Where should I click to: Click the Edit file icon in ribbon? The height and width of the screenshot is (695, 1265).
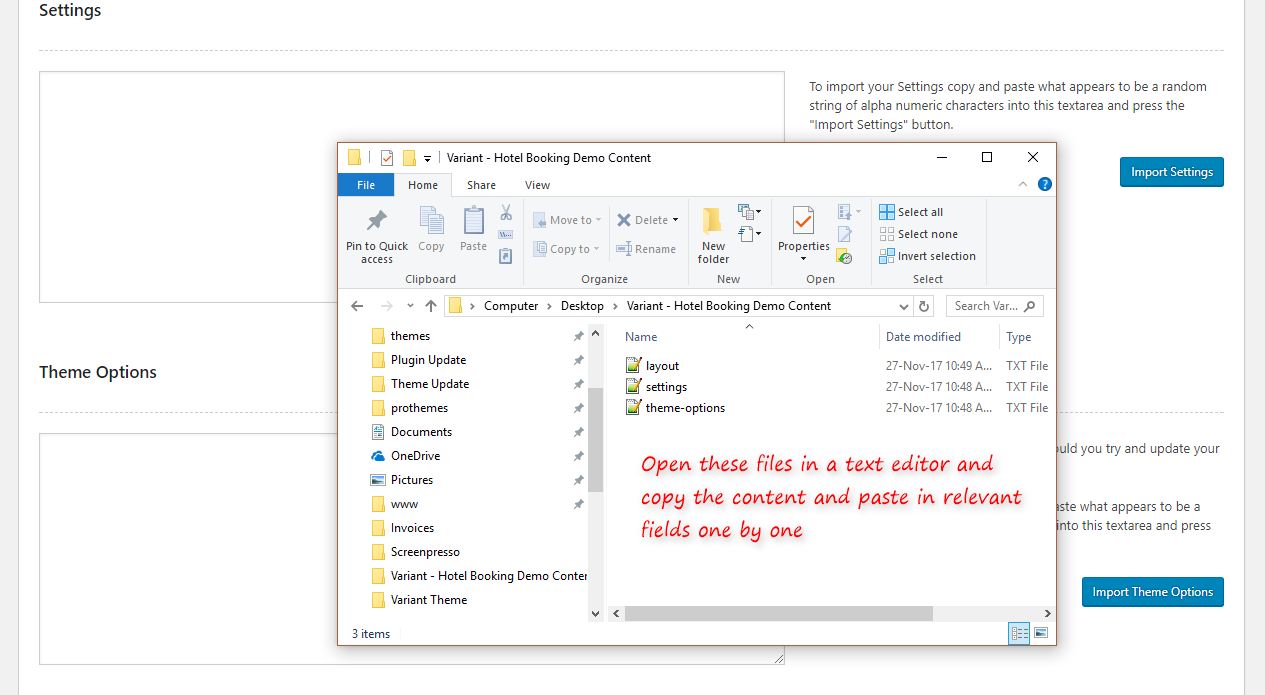845,234
